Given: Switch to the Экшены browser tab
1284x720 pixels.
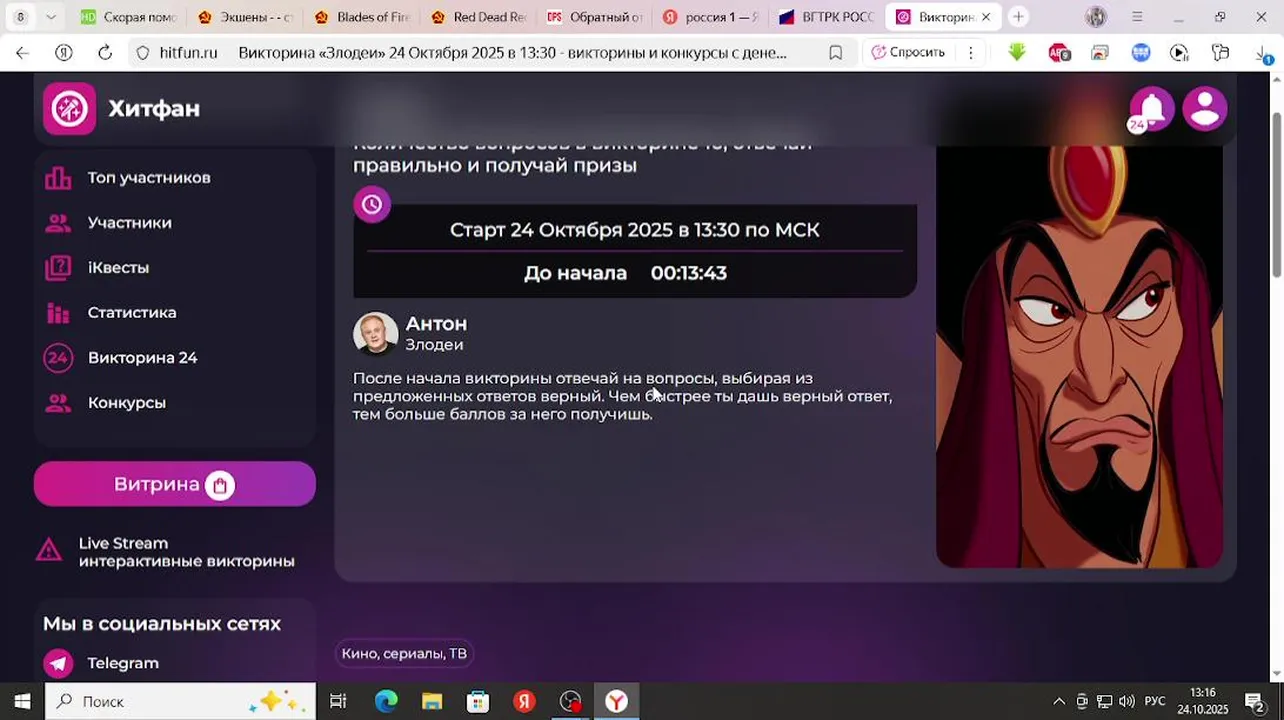Looking at the screenshot, I should tap(246, 17).
